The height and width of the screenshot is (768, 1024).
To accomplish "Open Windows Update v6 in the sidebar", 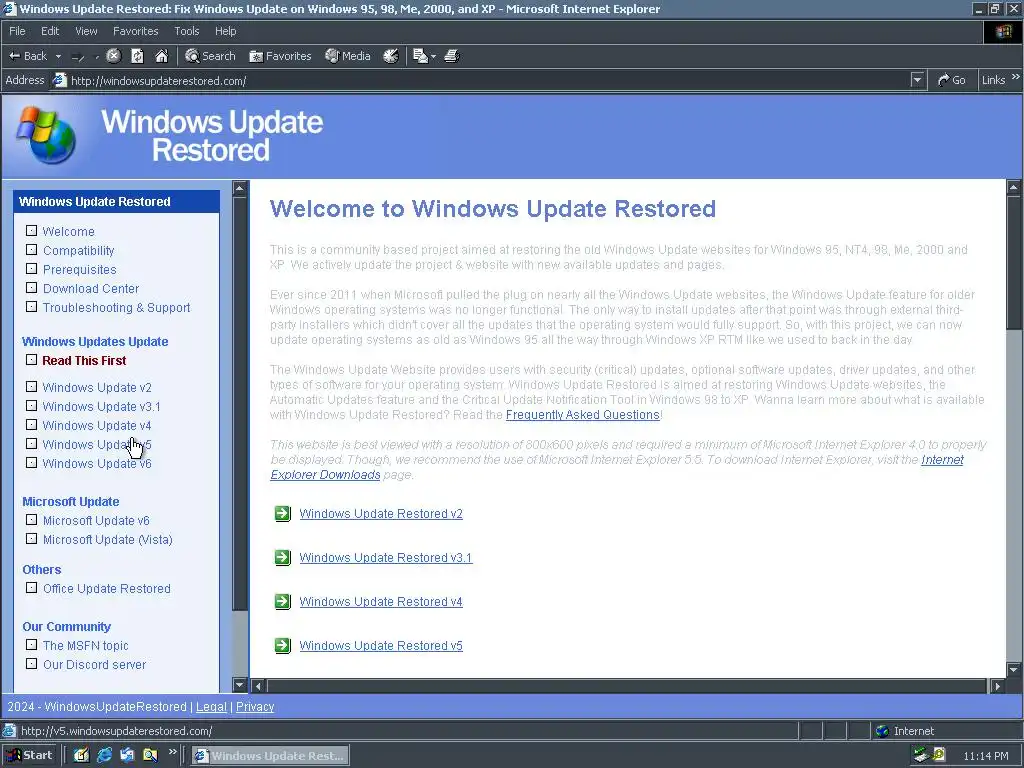I will point(97,463).
